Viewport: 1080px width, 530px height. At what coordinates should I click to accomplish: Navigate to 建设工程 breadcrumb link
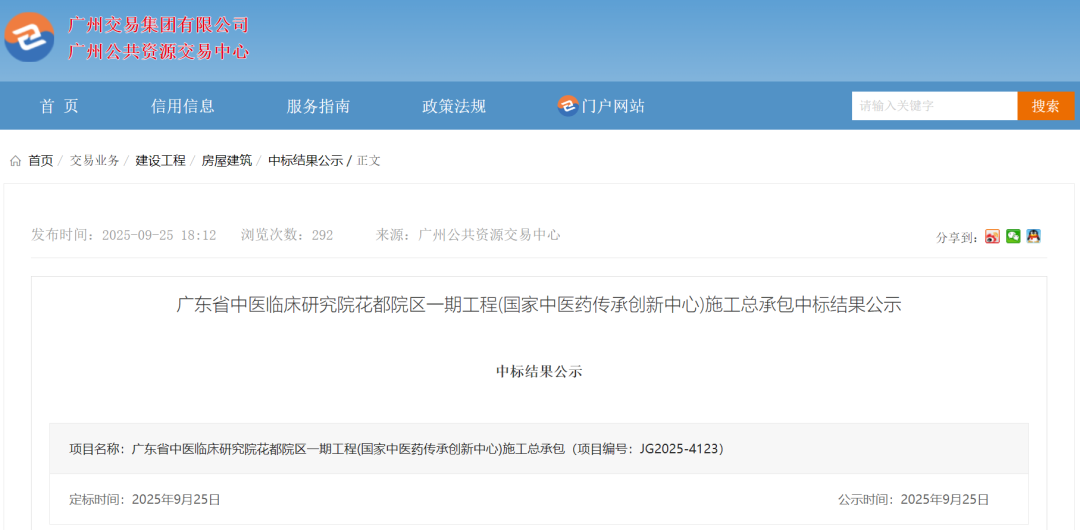click(x=161, y=160)
